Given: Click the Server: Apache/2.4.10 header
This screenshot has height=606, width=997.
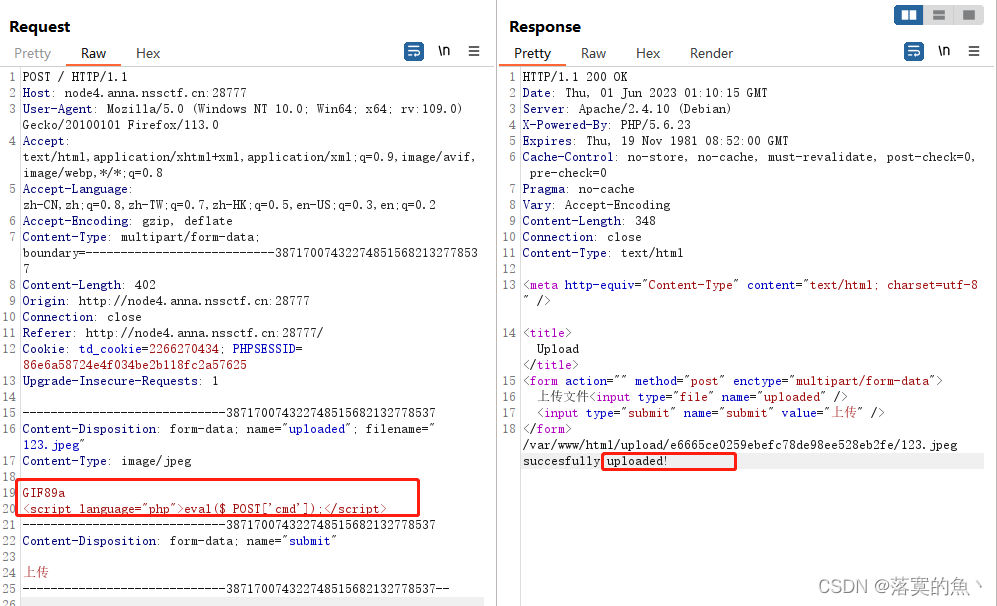Looking at the screenshot, I should click(x=626, y=109).
